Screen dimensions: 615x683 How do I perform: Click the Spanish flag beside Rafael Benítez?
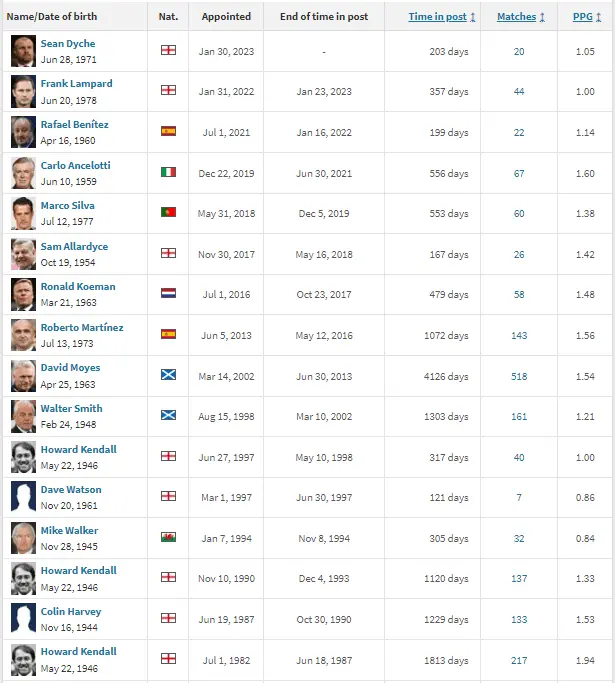click(168, 132)
